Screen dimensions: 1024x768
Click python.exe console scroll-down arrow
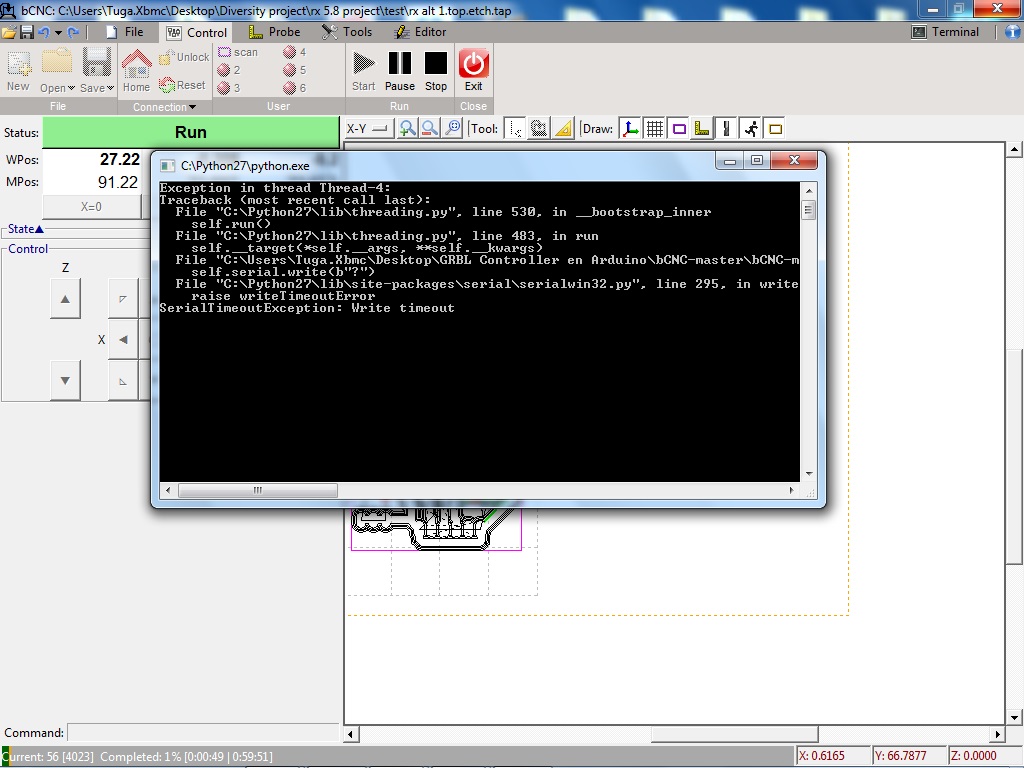[x=808, y=473]
